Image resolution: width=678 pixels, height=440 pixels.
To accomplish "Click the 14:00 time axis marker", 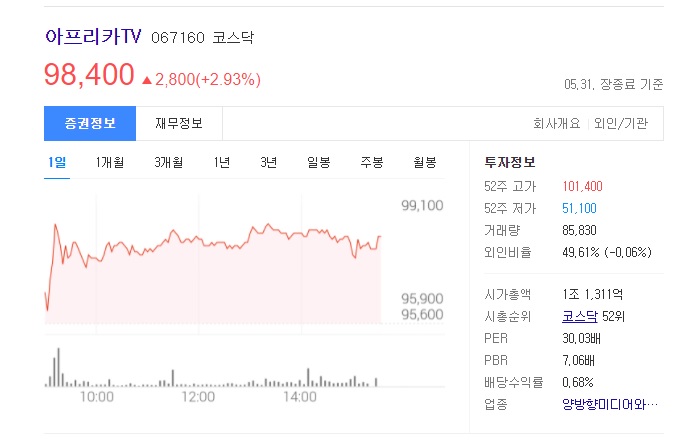I will 299,397.
